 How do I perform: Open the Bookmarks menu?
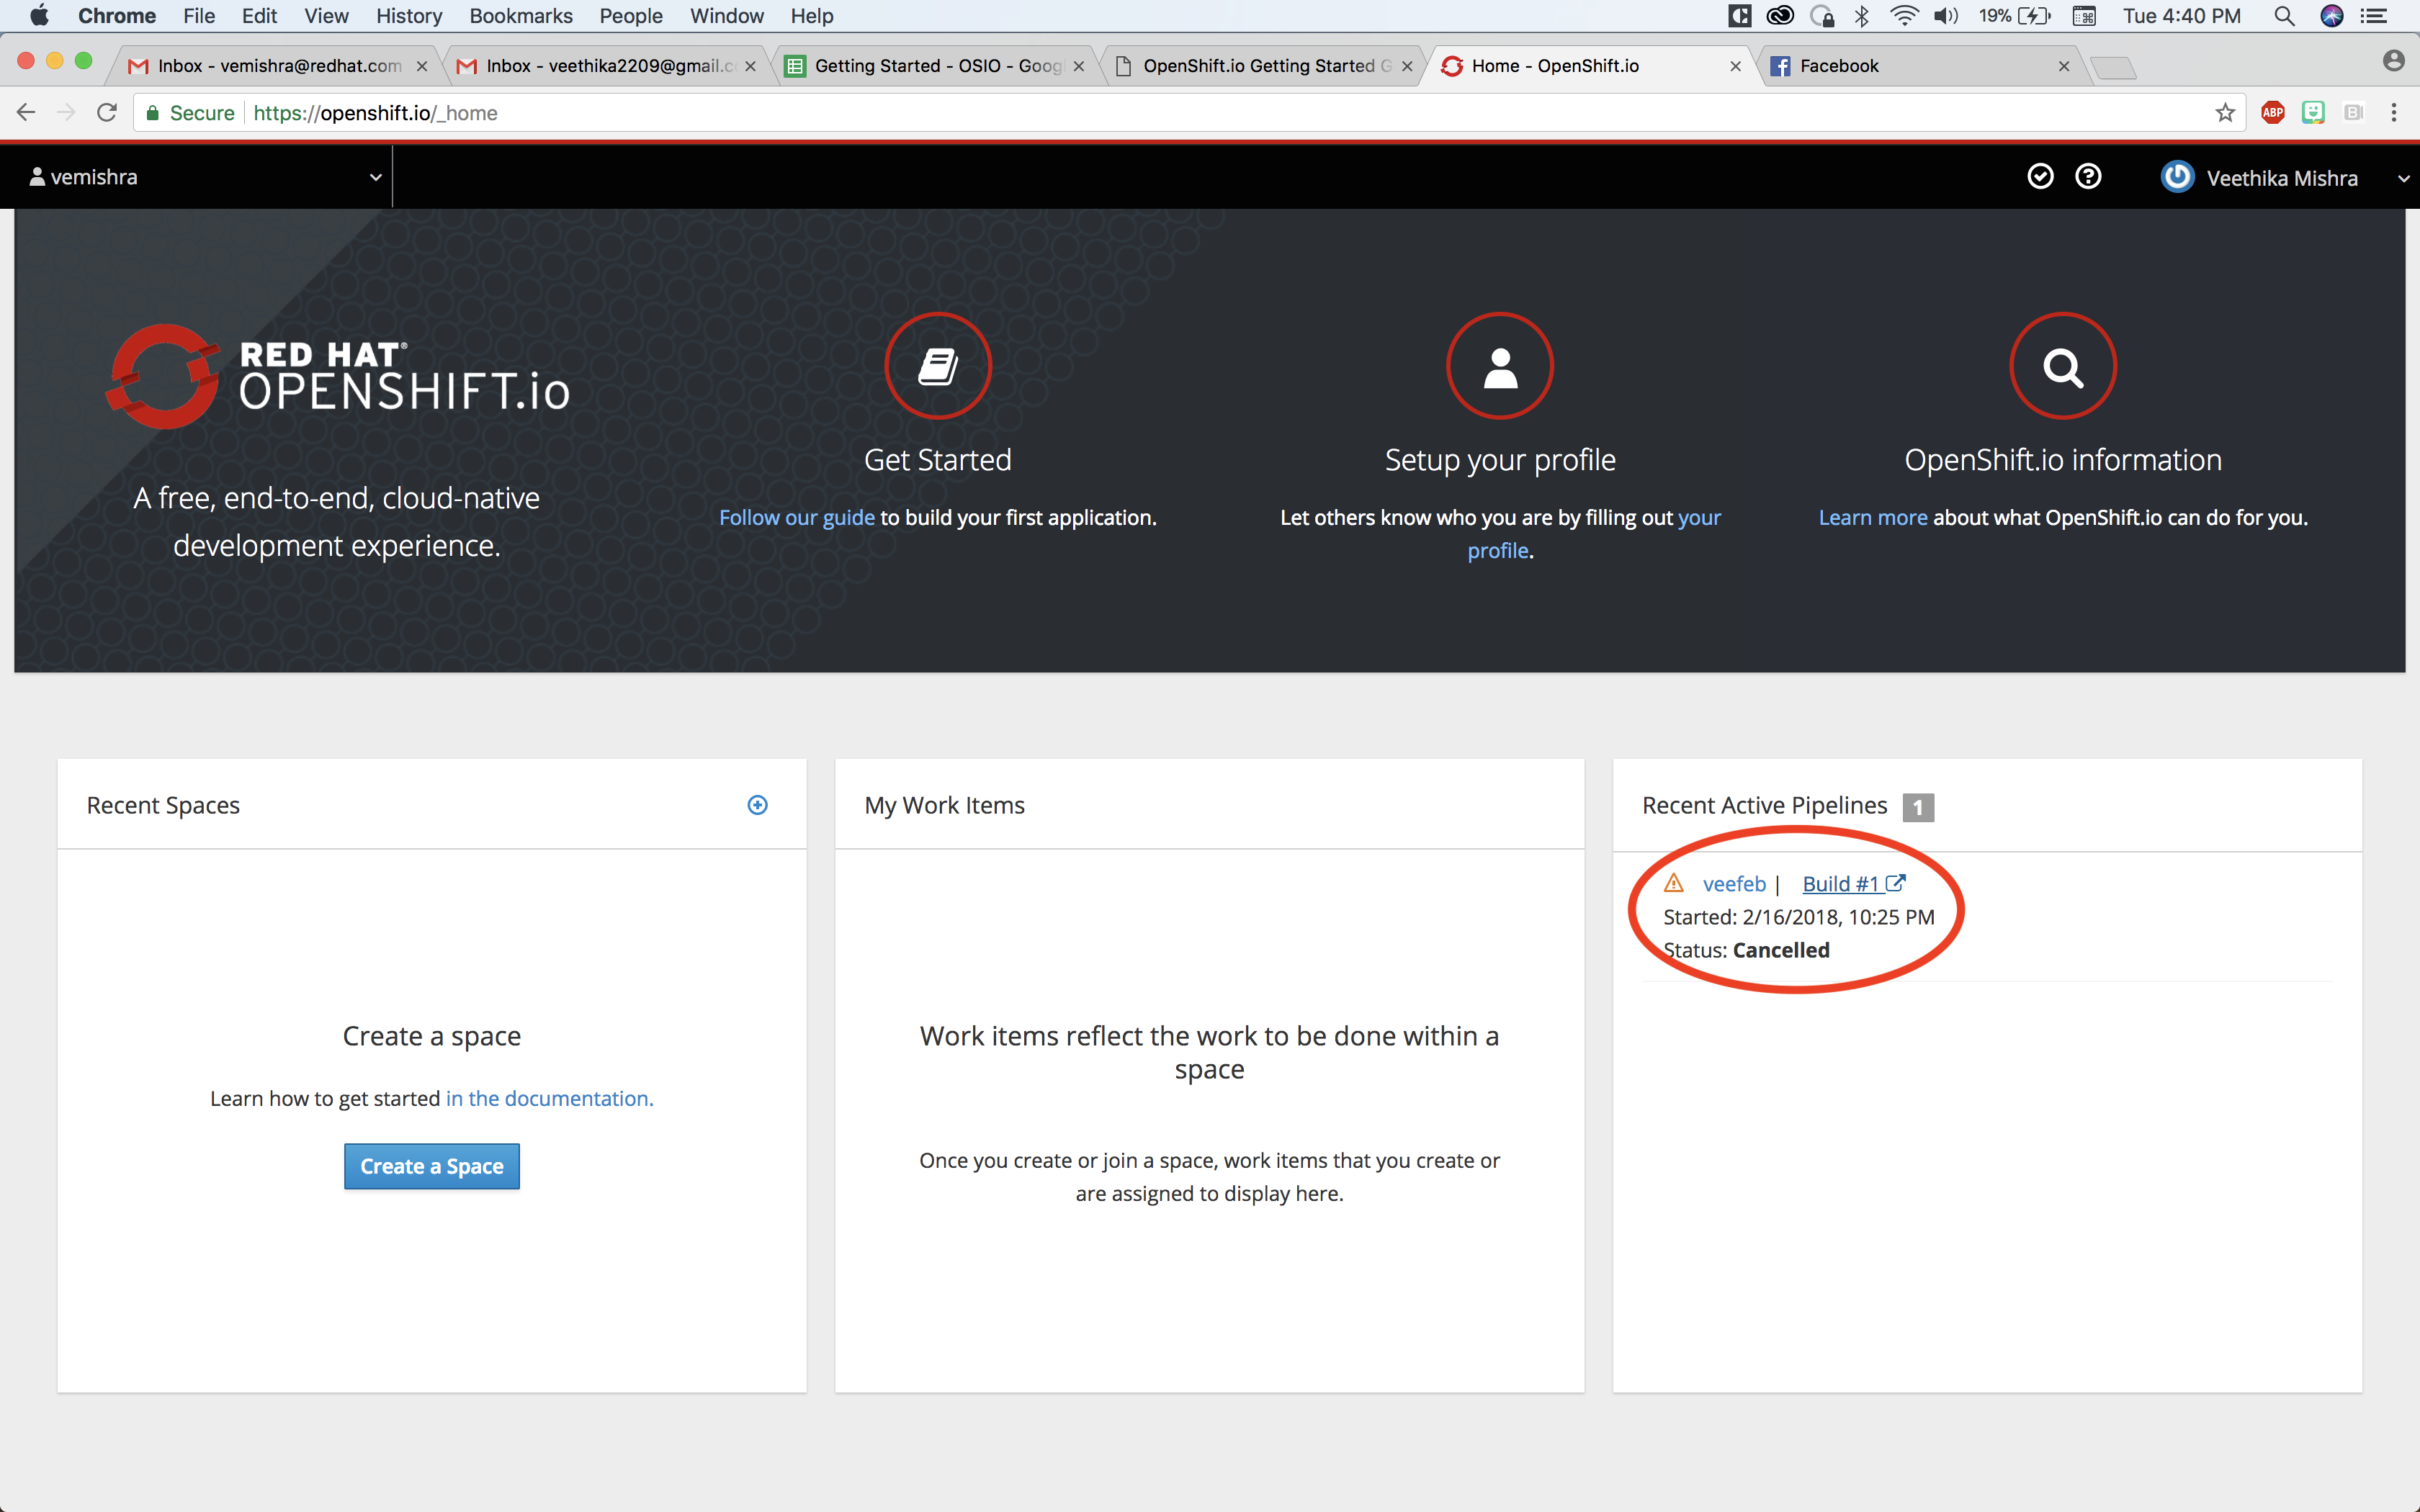point(521,15)
